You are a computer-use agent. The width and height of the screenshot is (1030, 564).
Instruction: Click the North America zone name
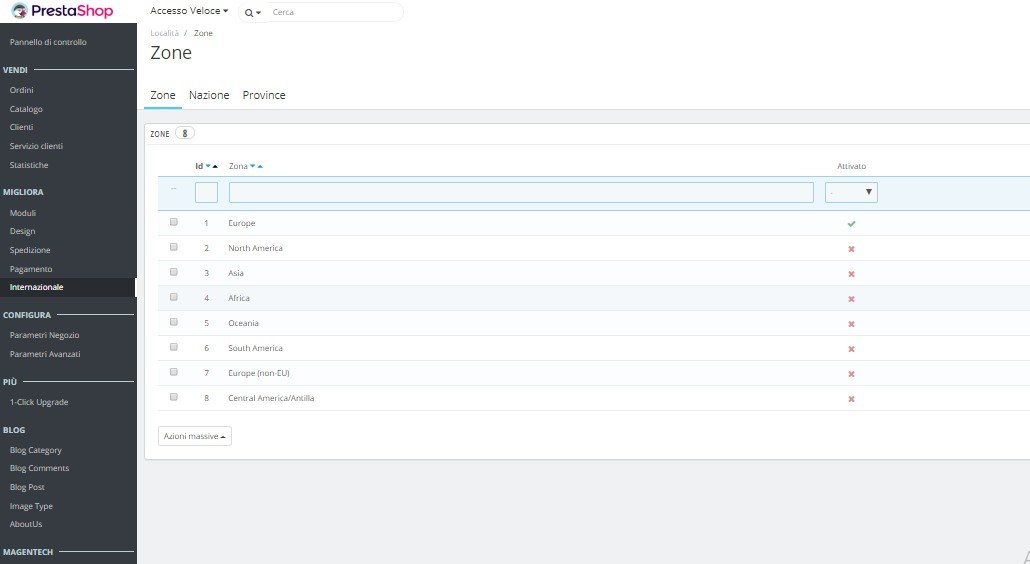click(x=256, y=248)
